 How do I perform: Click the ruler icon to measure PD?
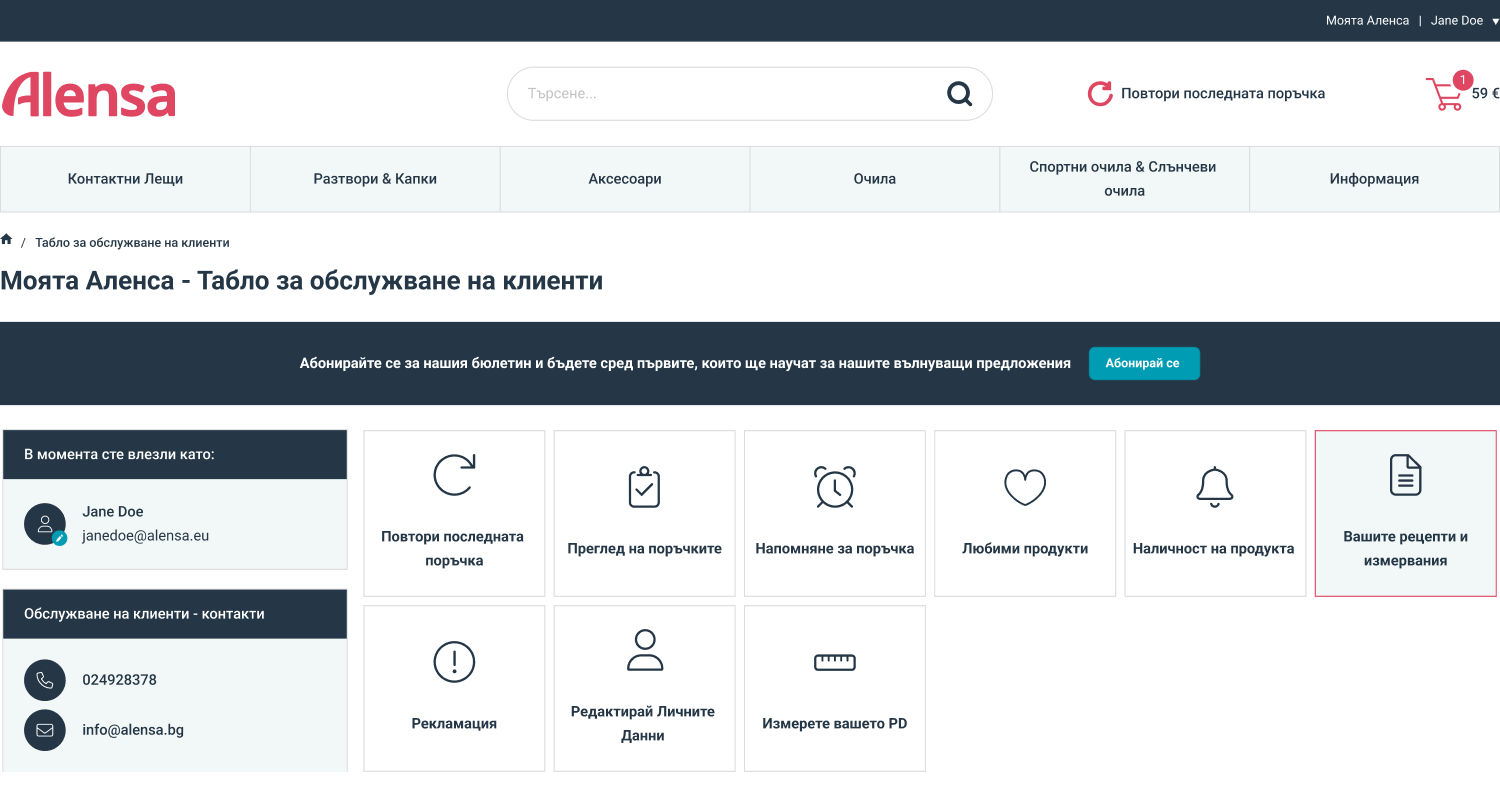(835, 661)
